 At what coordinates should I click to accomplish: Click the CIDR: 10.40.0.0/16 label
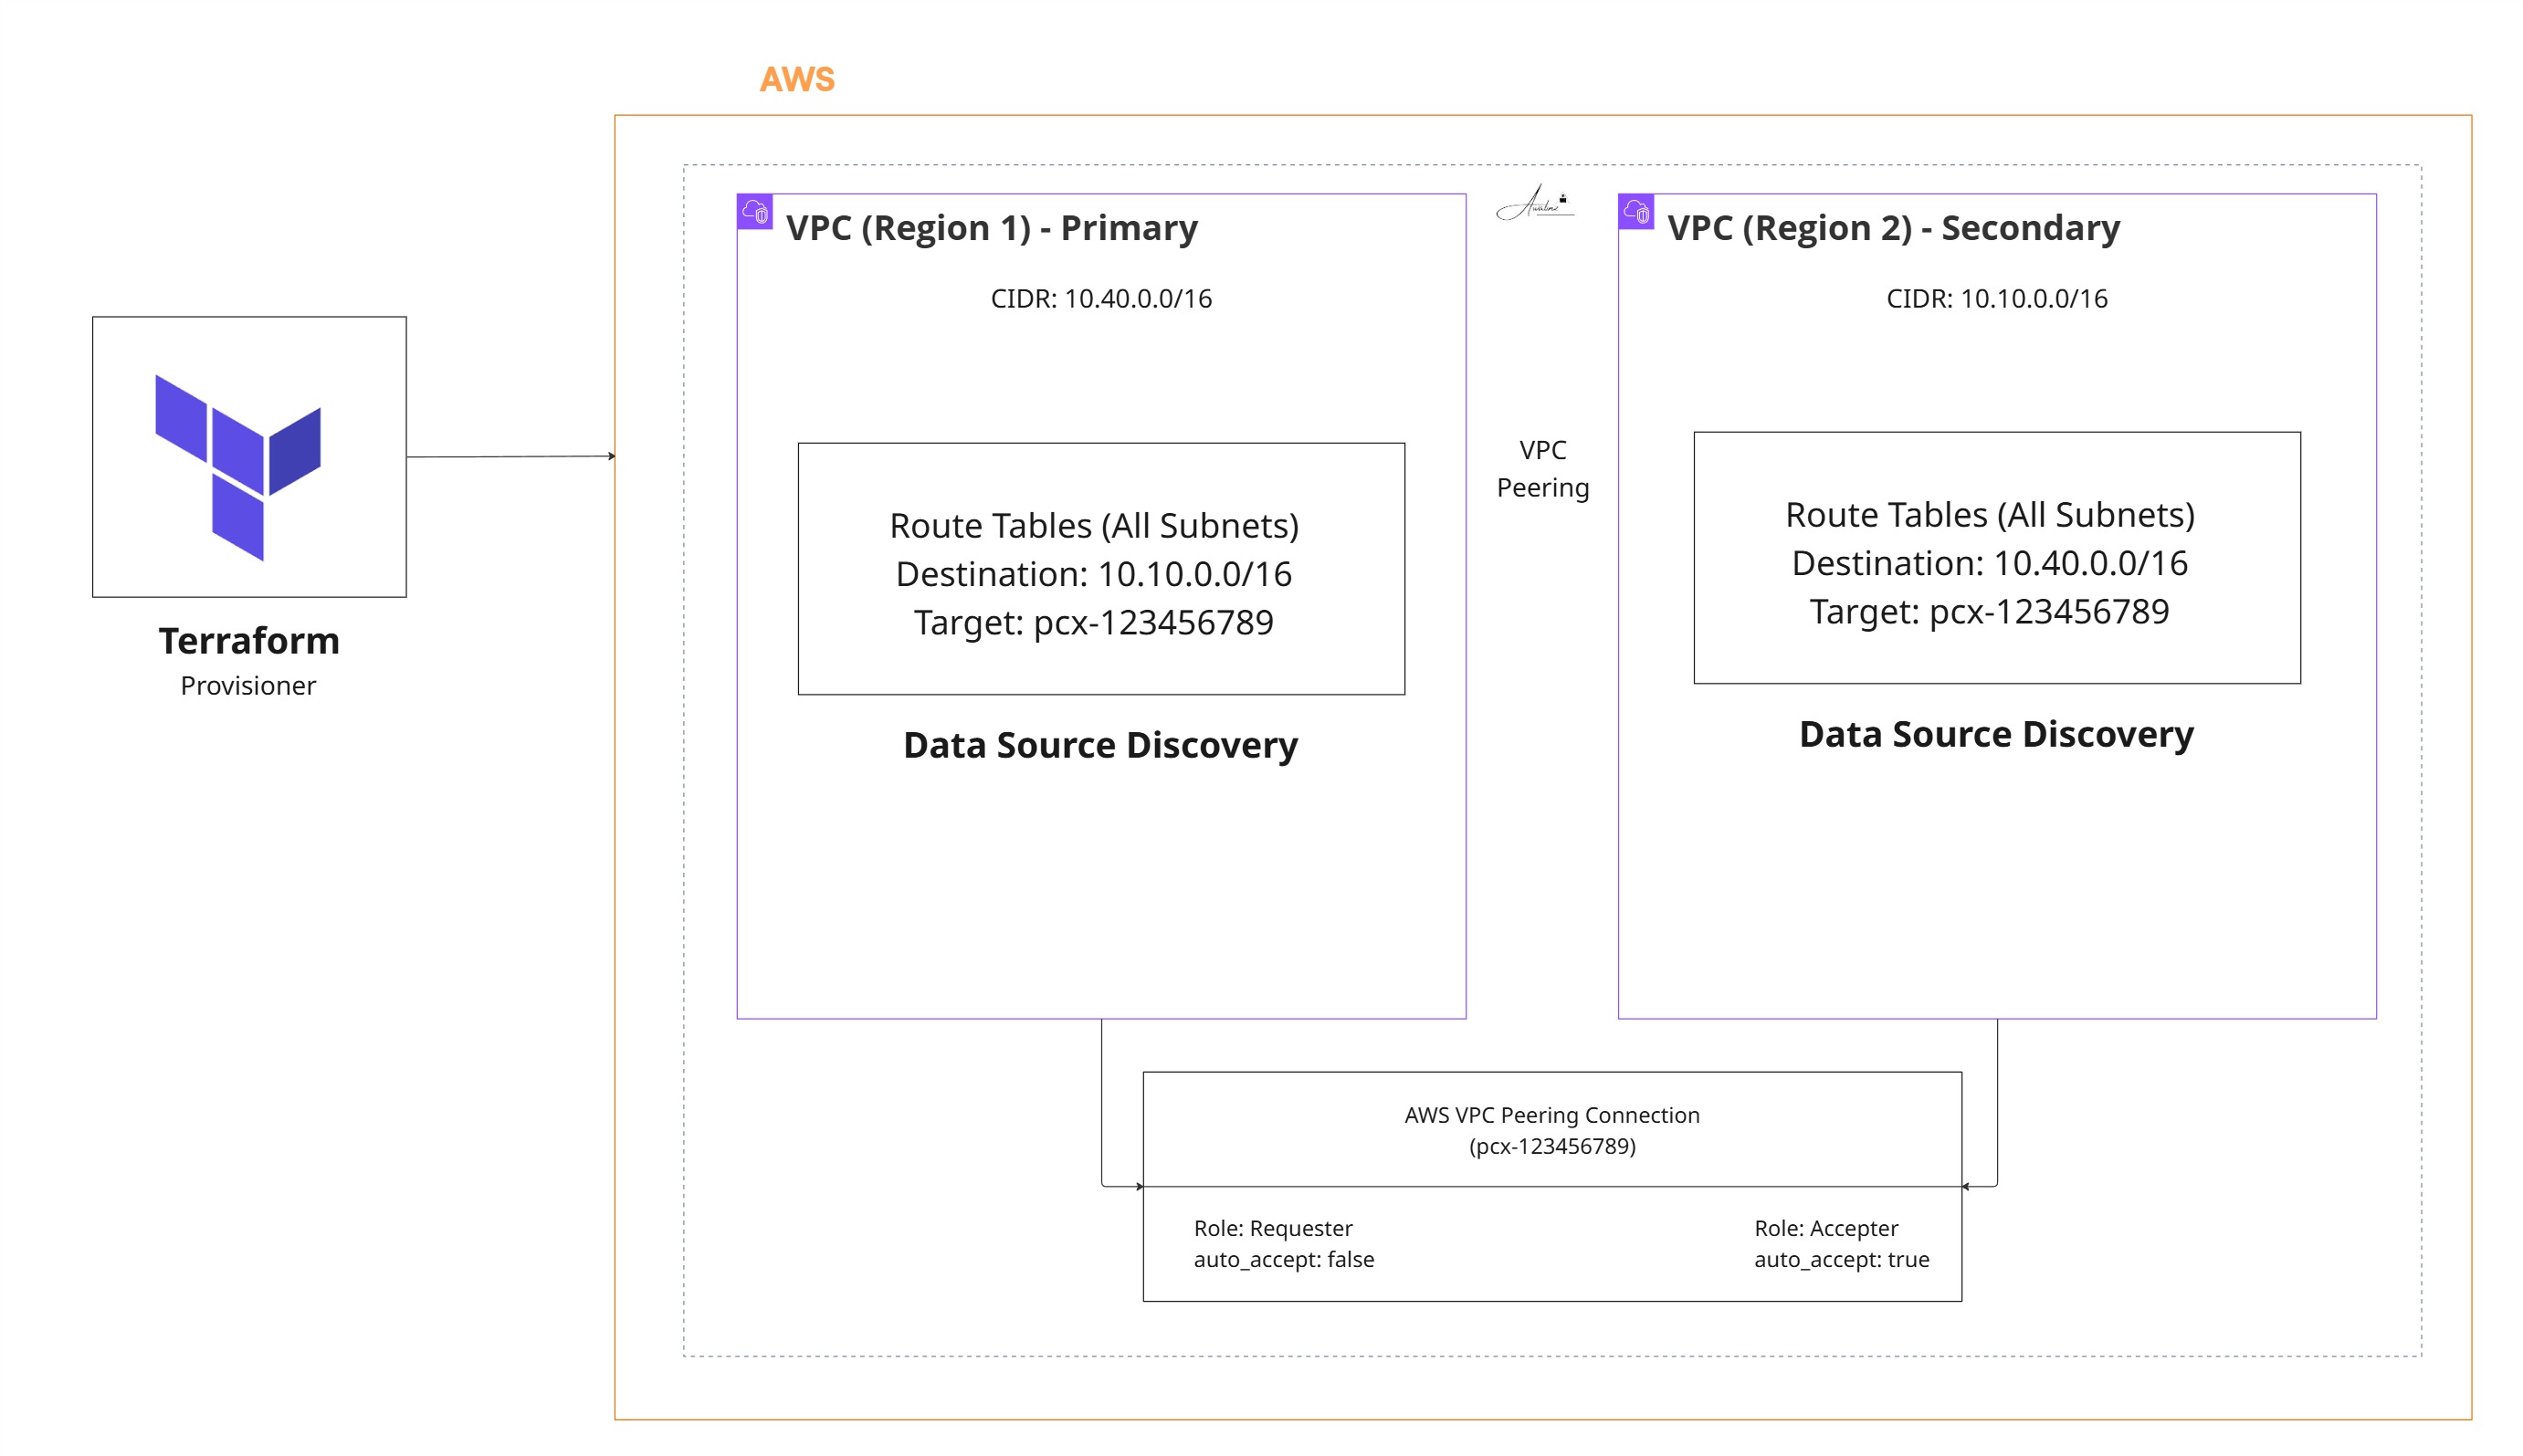point(1101,298)
